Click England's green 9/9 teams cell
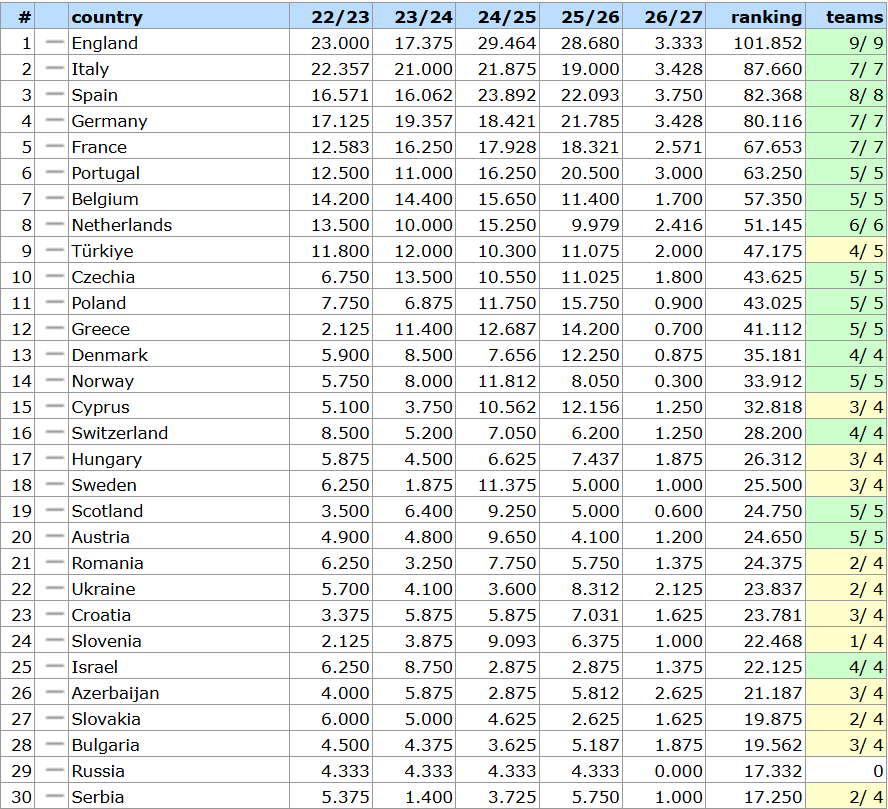This screenshot has height=809, width=888. pos(847,42)
